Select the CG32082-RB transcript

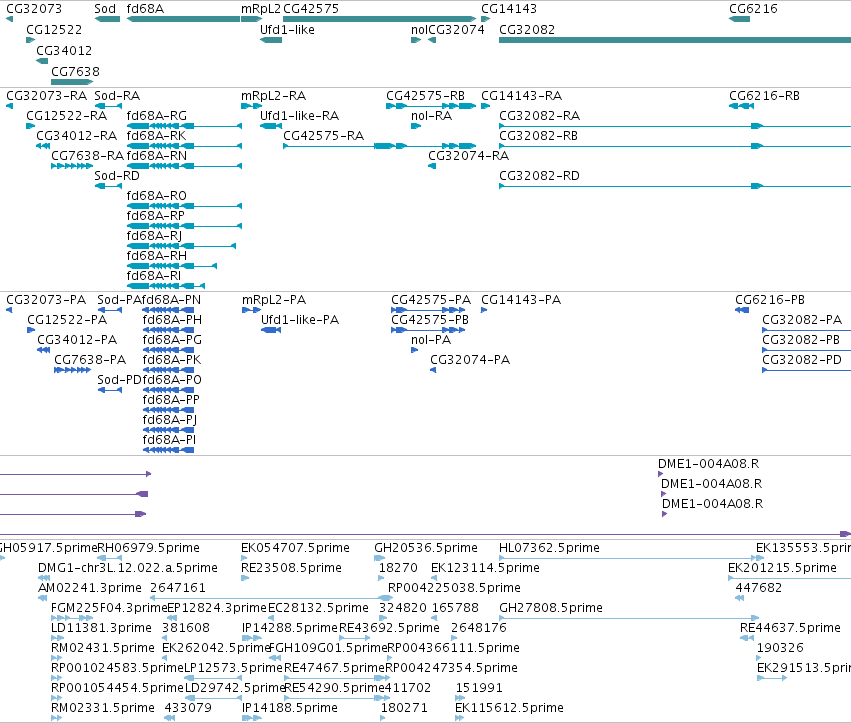(x=675, y=146)
